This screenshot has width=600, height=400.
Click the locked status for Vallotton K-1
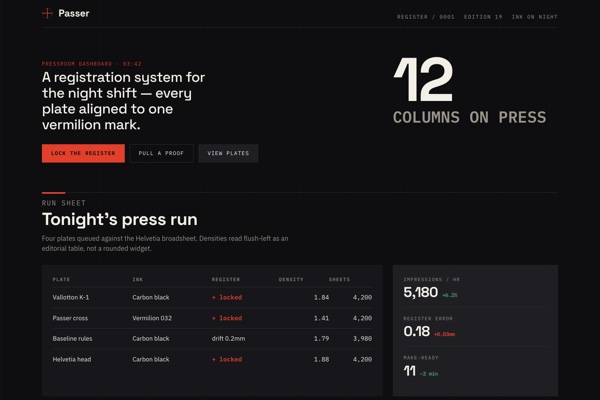(227, 297)
